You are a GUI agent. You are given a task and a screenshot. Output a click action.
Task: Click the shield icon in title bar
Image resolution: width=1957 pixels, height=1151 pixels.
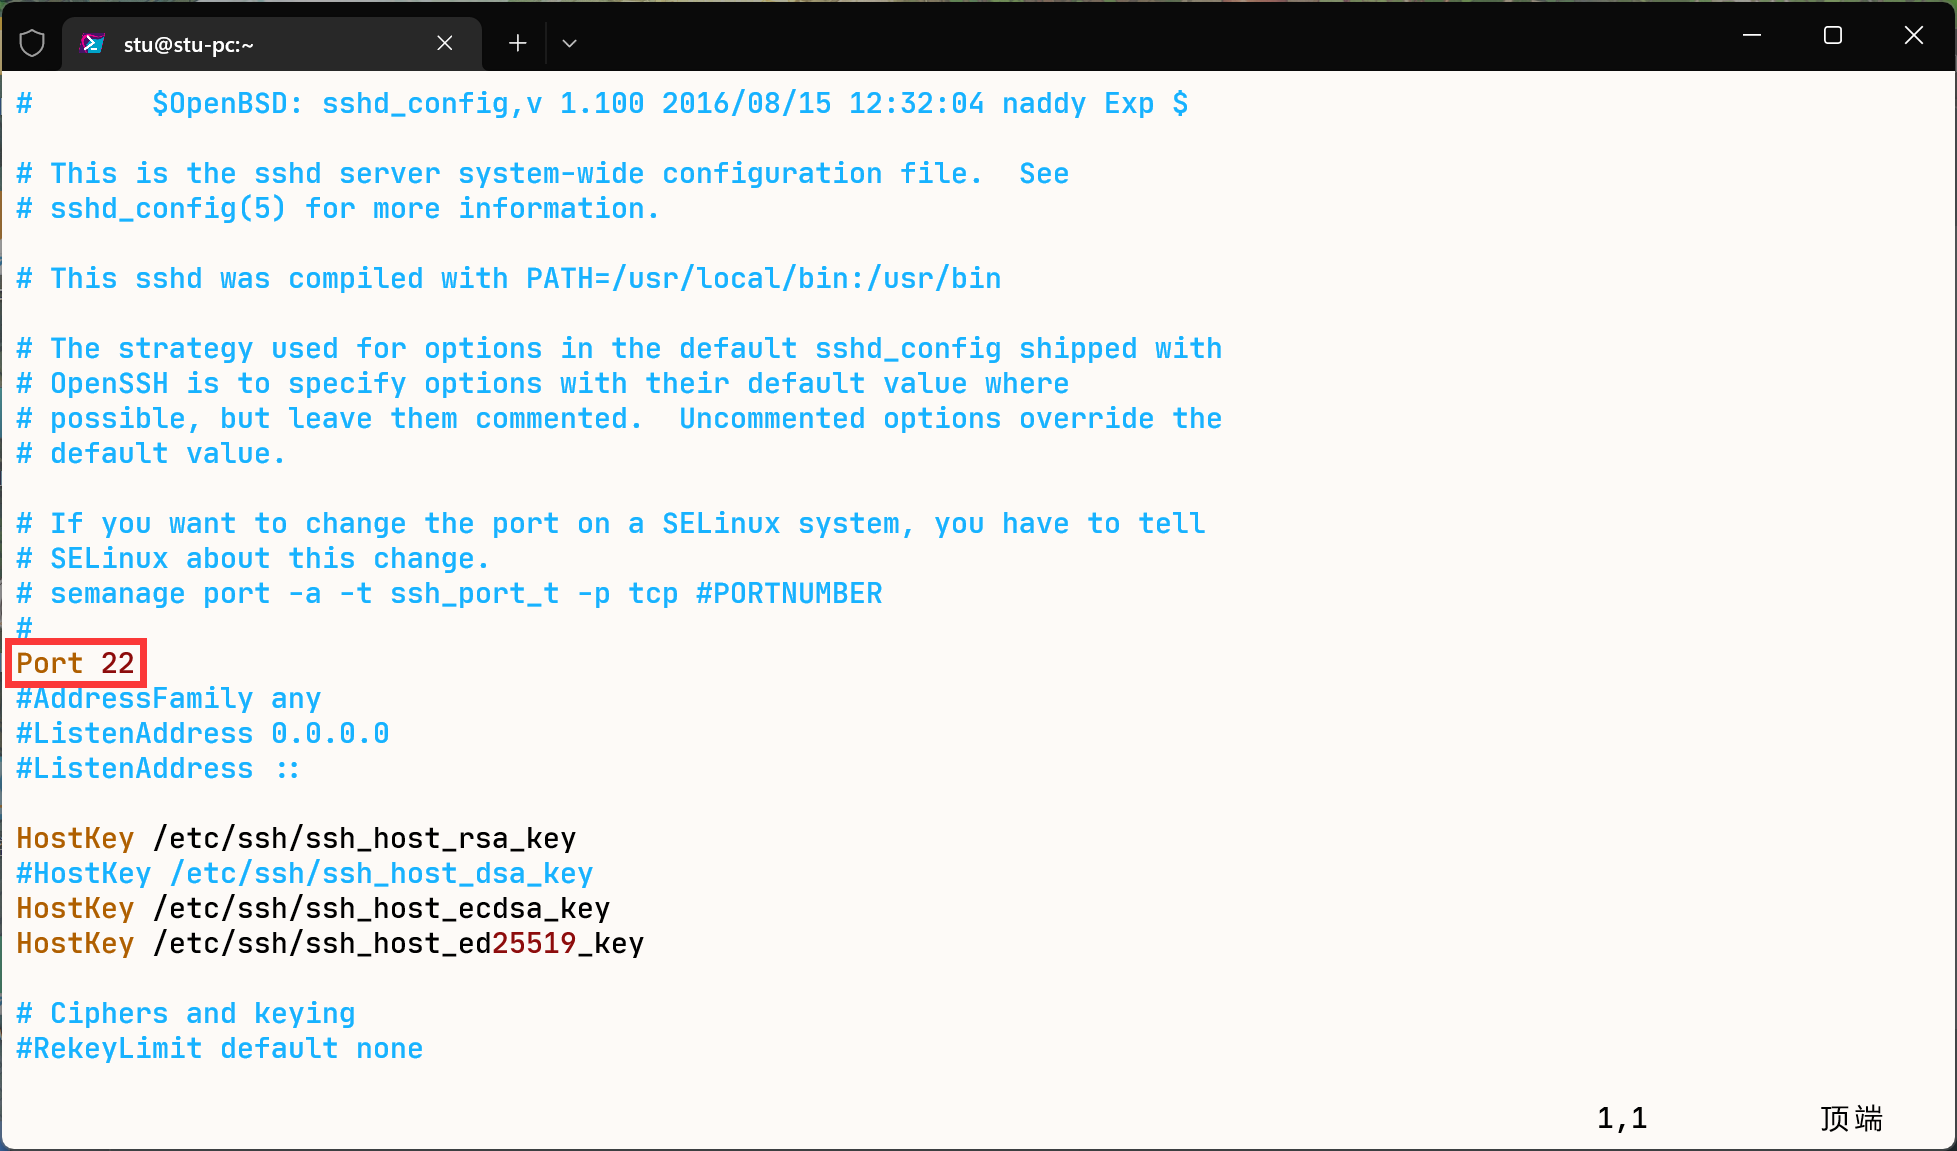click(32, 43)
